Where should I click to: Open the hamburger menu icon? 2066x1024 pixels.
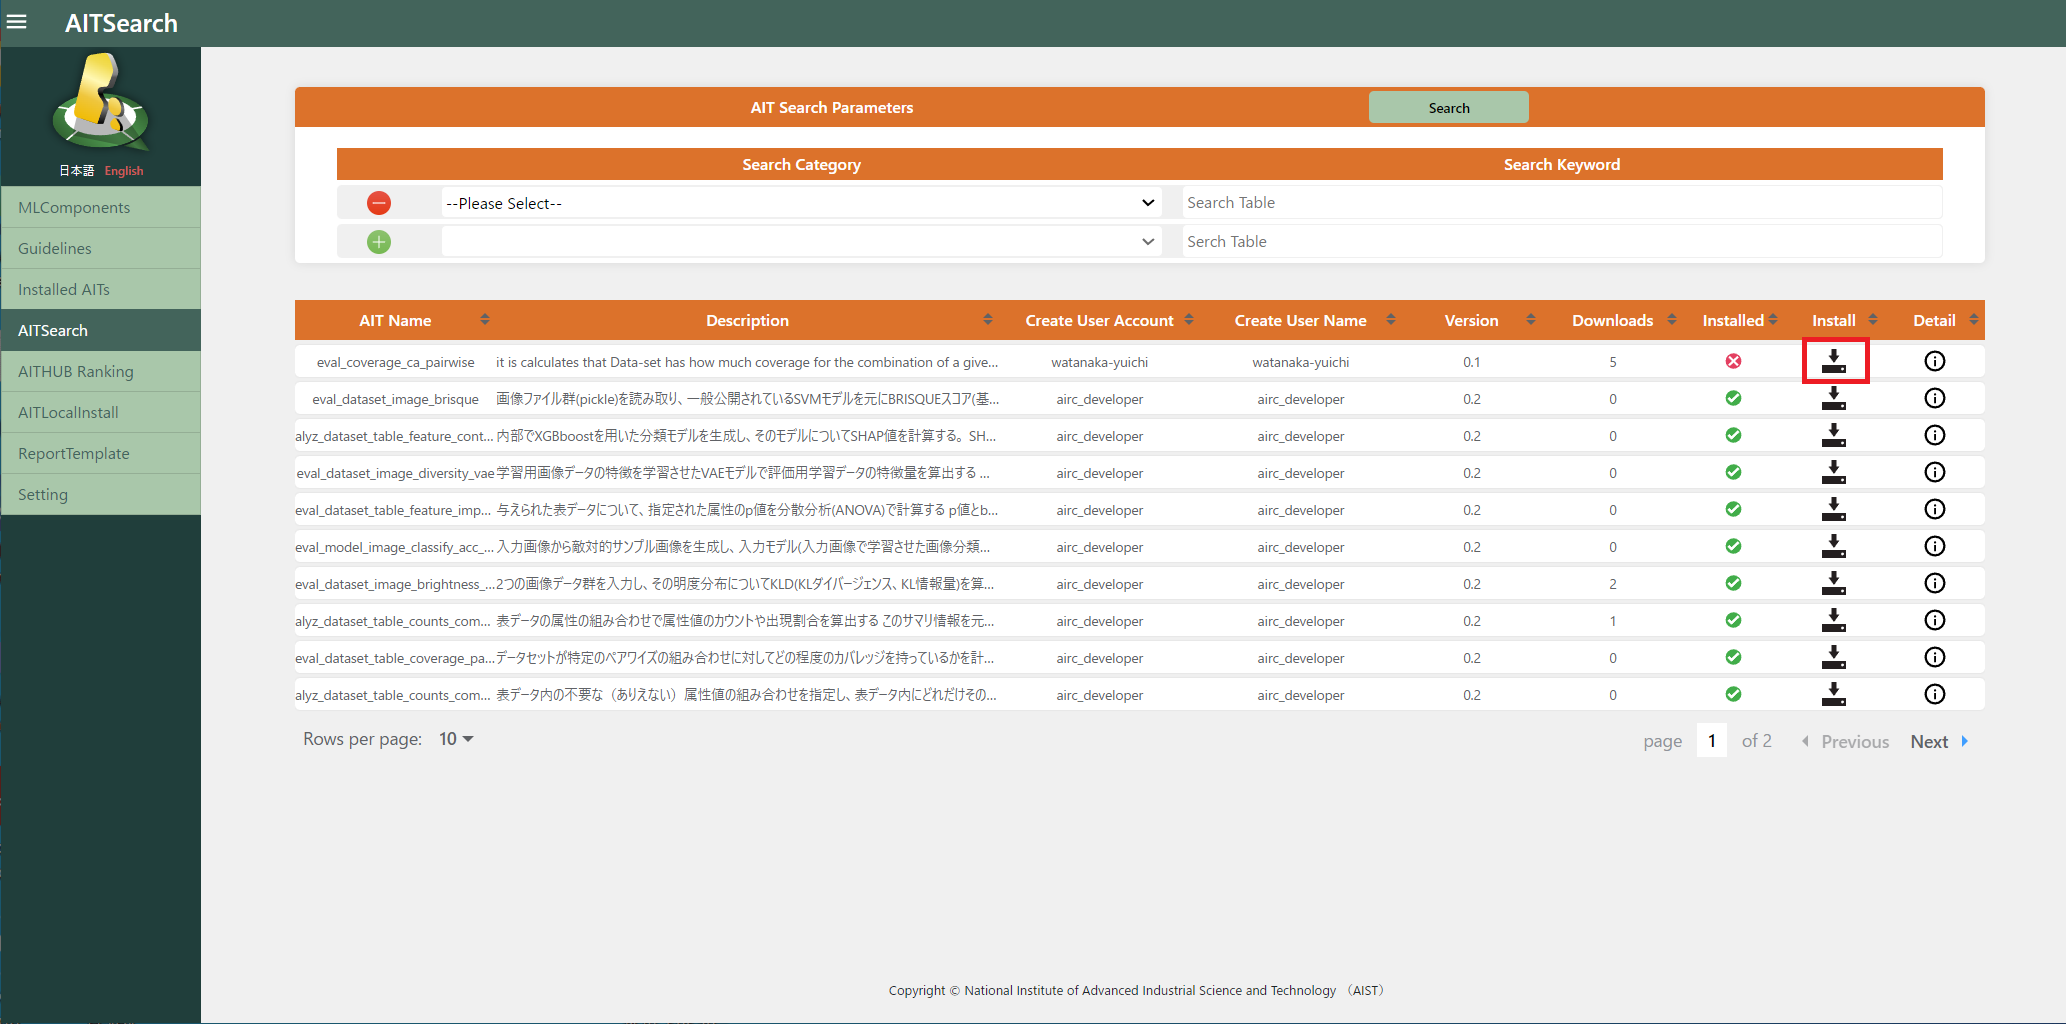click(x=17, y=22)
